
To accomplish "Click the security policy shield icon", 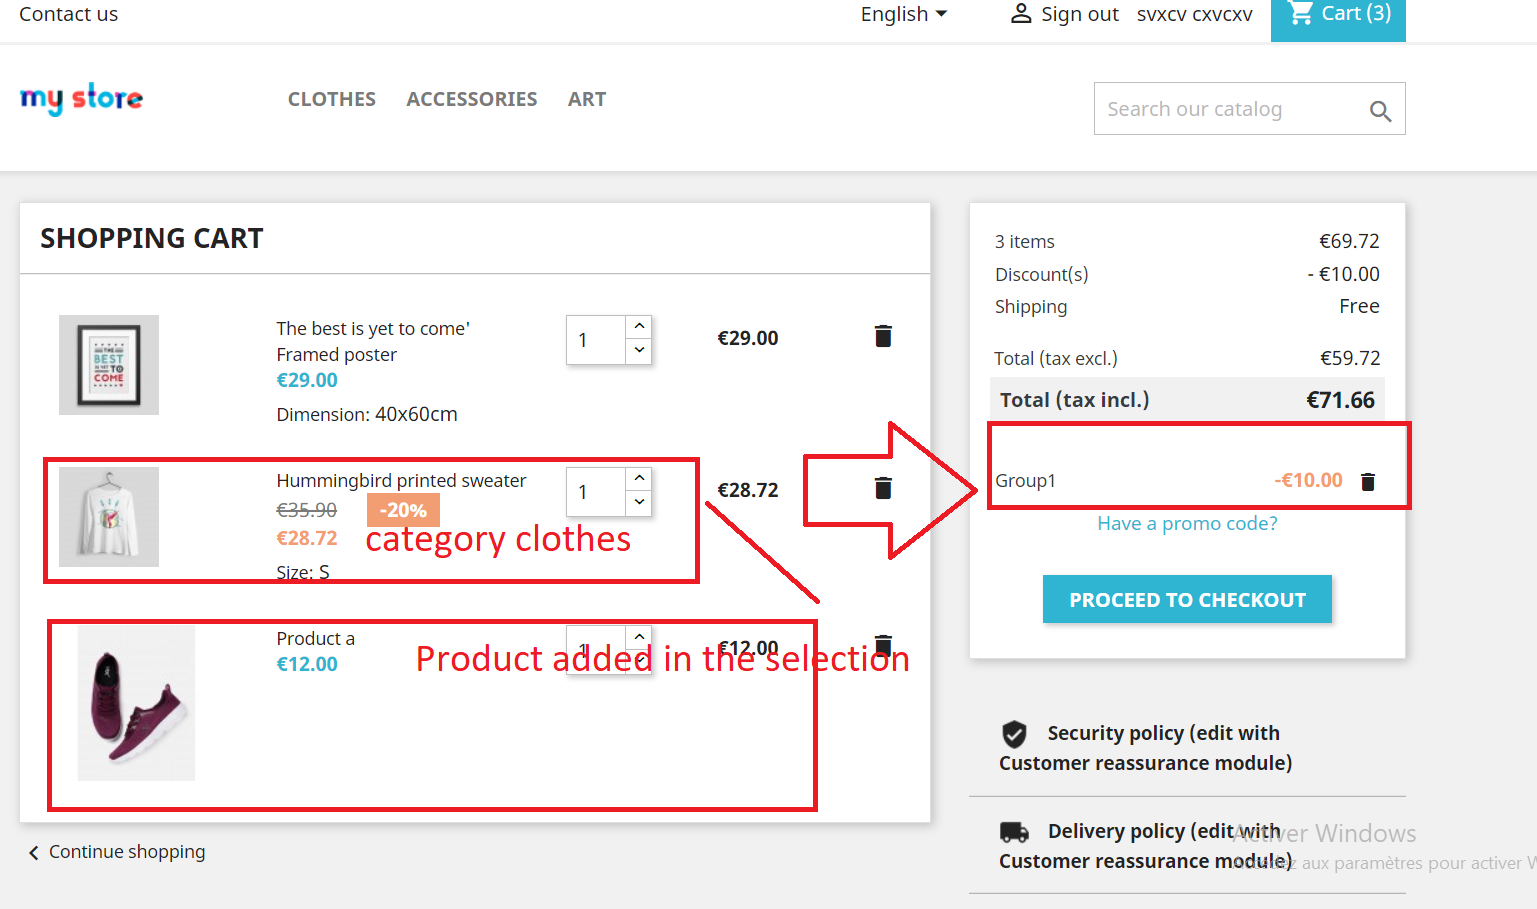I will [x=1014, y=734].
